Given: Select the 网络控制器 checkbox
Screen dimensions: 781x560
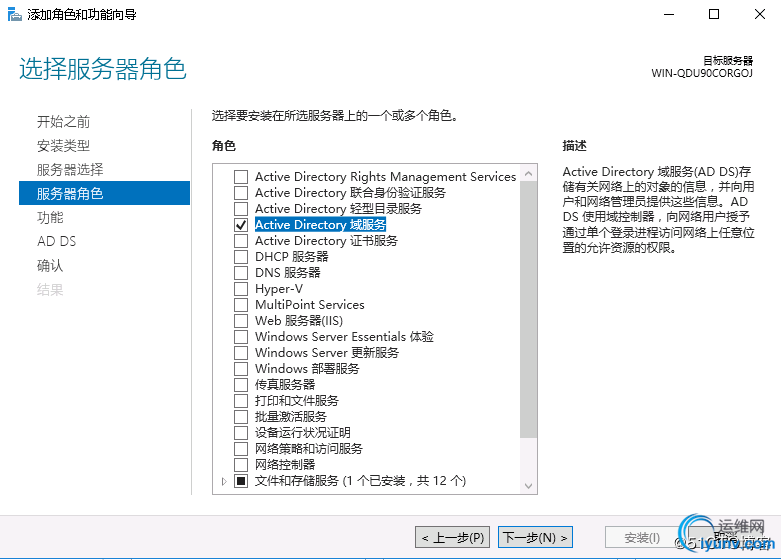Looking at the screenshot, I should [x=241, y=464].
